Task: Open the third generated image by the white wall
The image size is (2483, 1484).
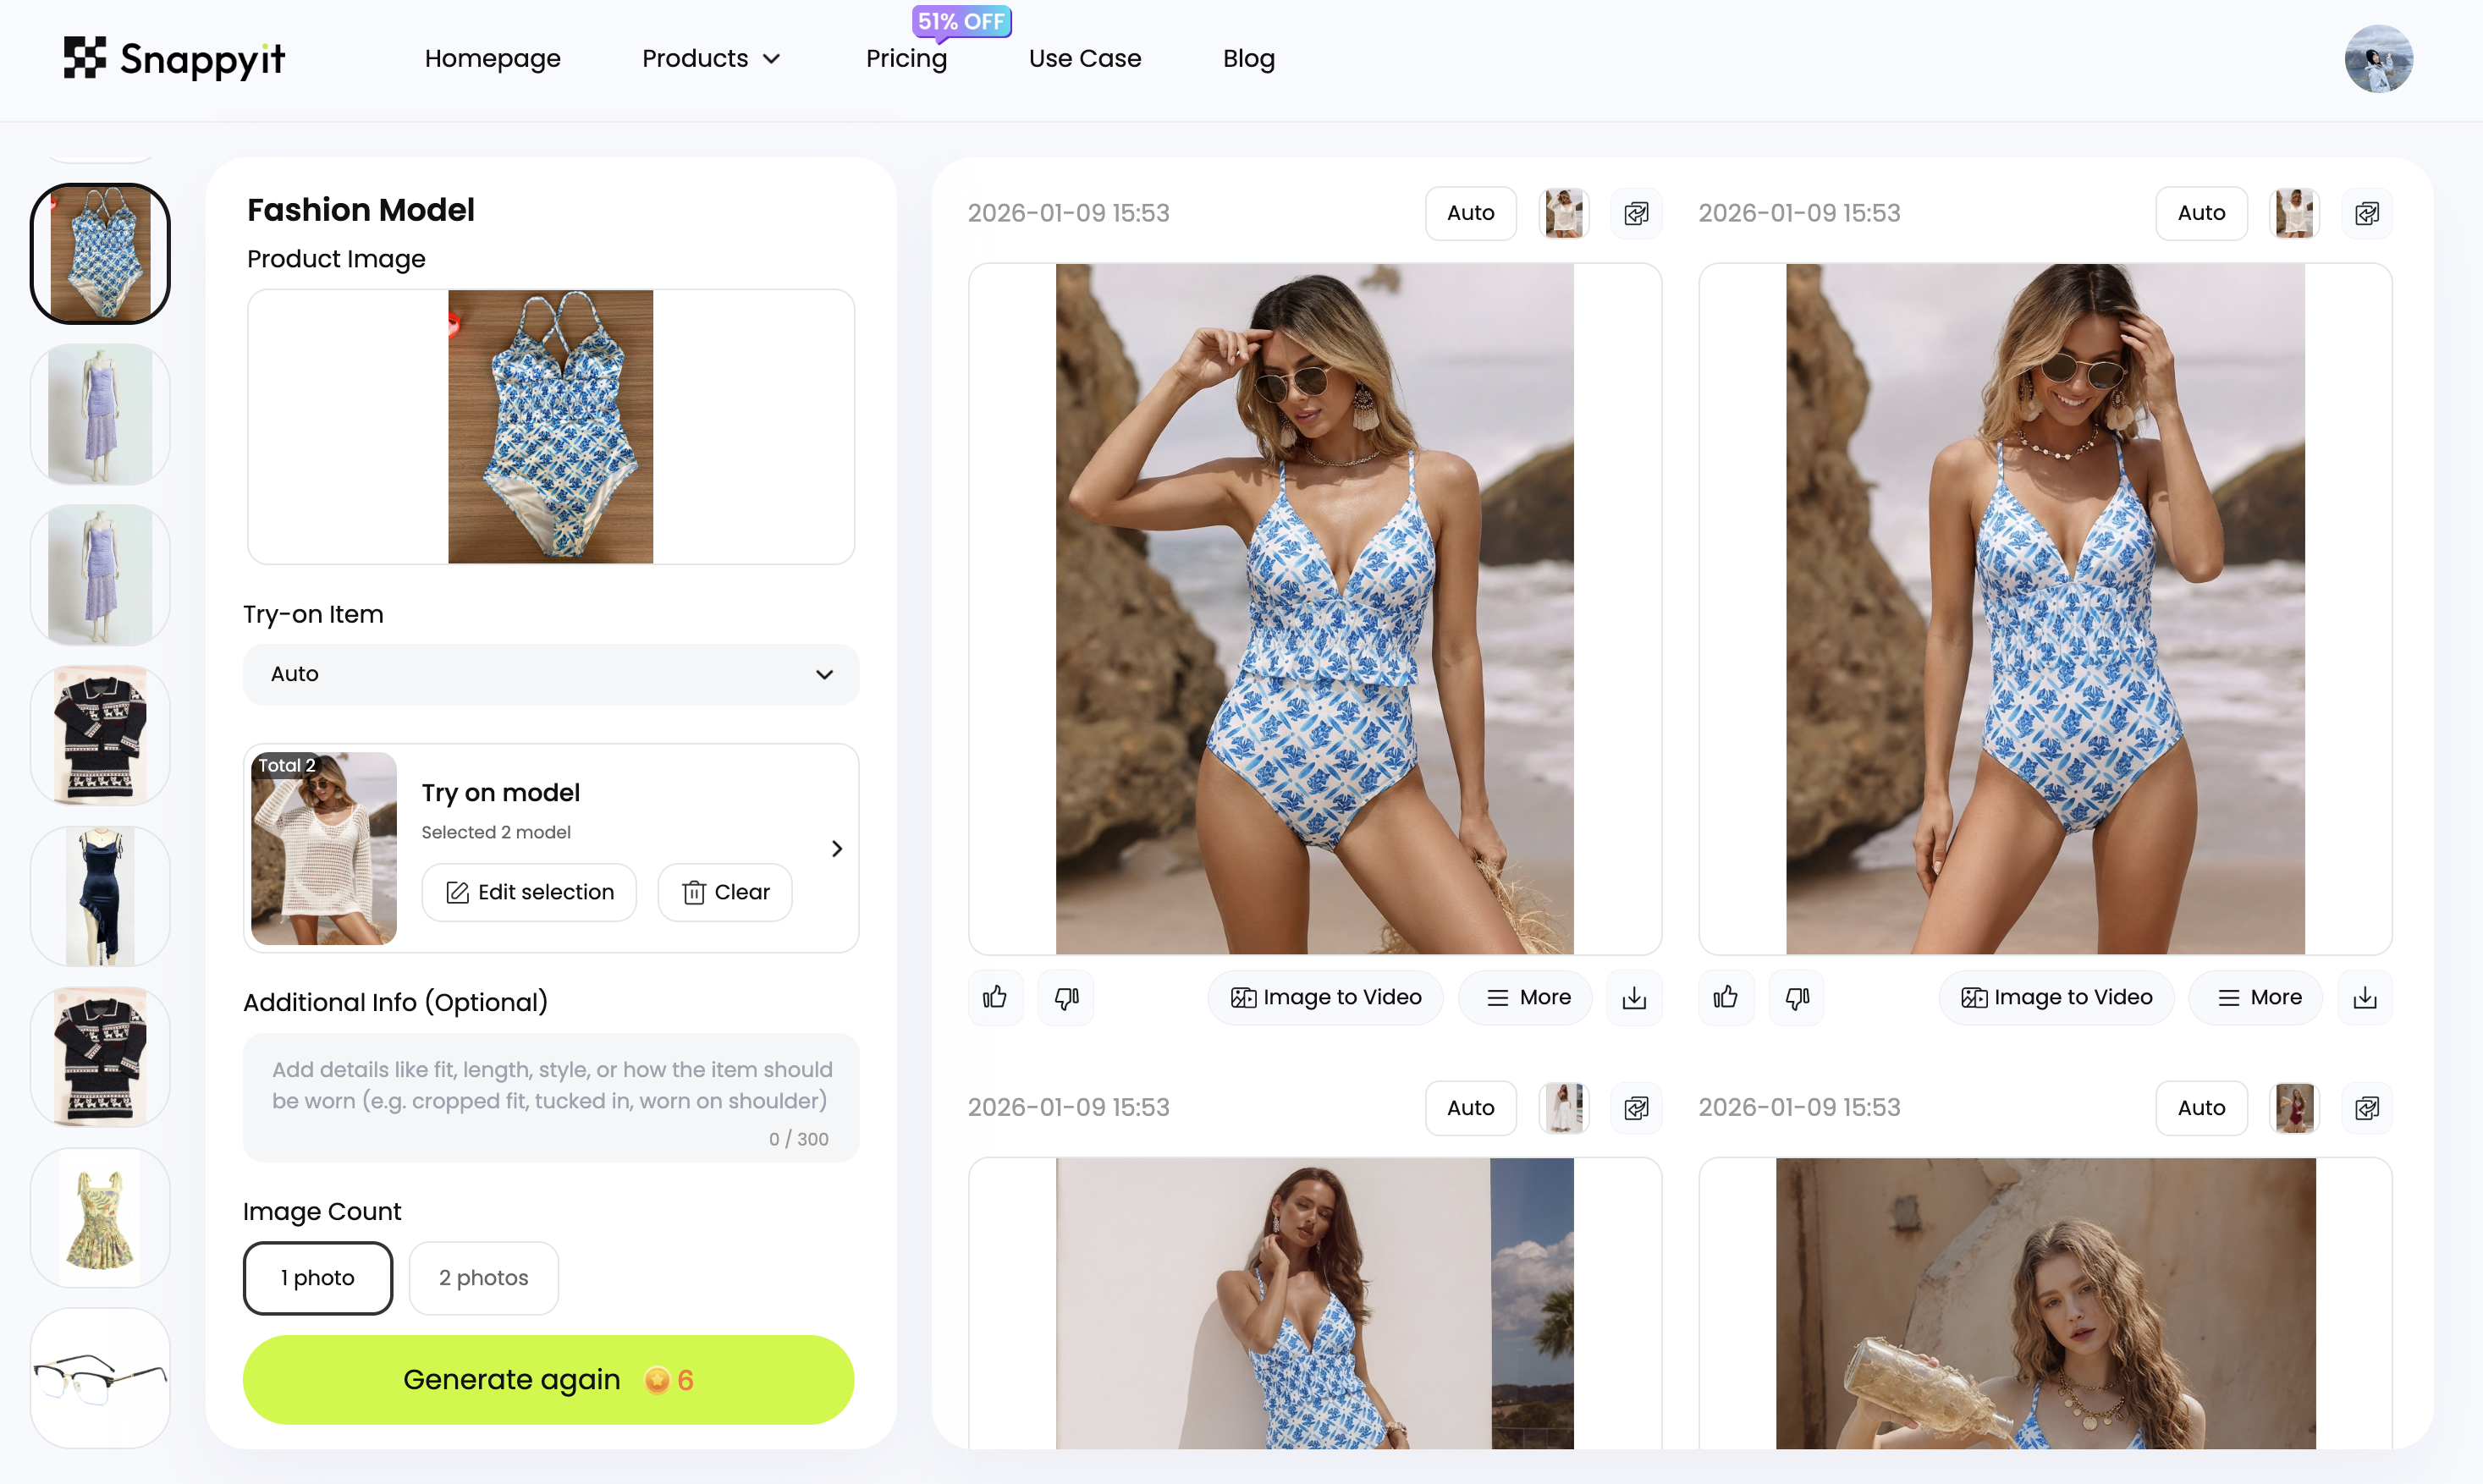Action: (1314, 1303)
